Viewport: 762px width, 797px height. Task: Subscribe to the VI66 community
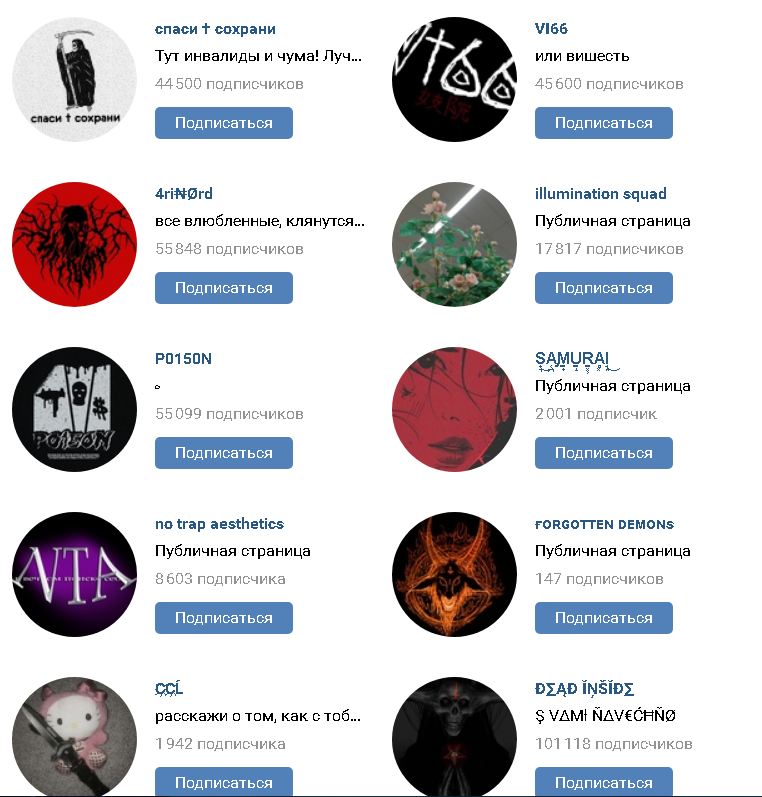(603, 123)
